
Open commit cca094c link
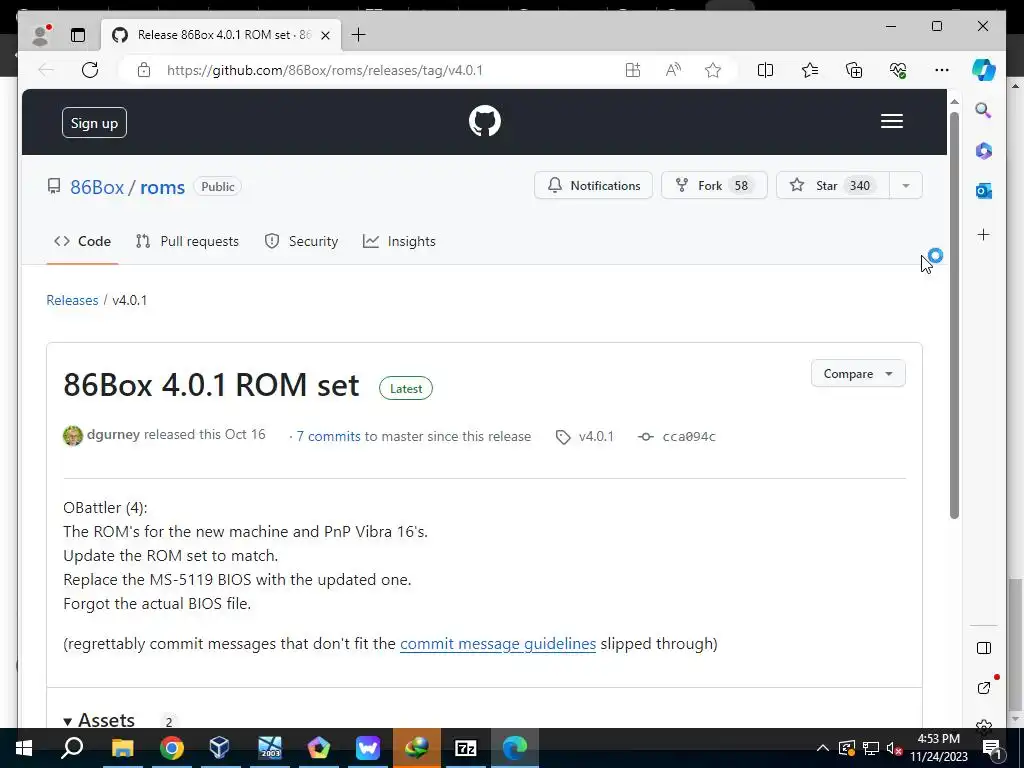[677, 437]
